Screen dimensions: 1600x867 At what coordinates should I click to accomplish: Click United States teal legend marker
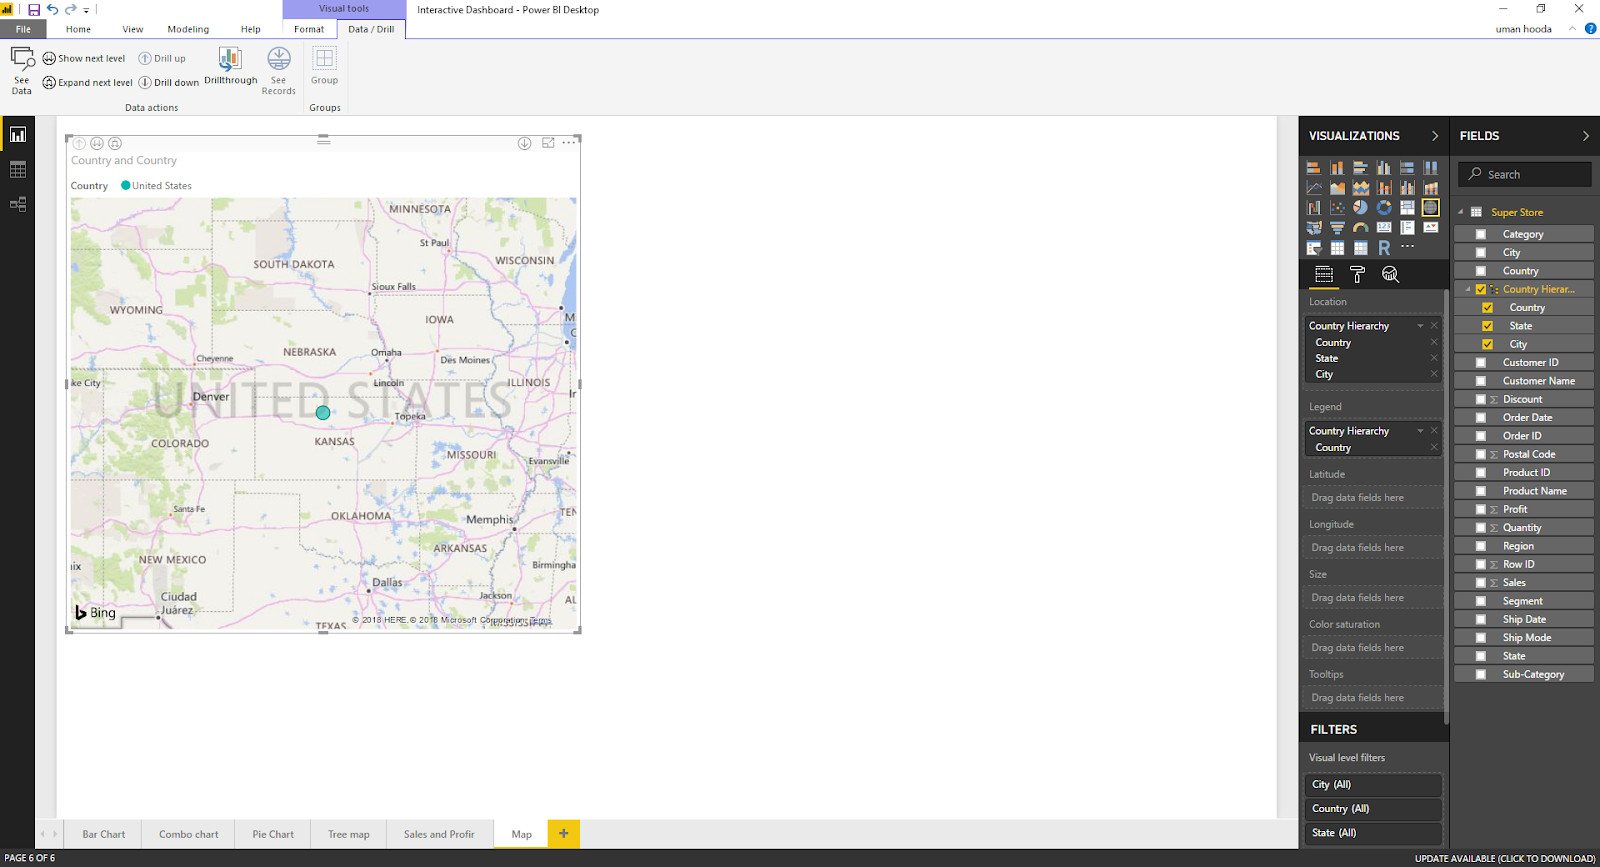[x=126, y=185]
